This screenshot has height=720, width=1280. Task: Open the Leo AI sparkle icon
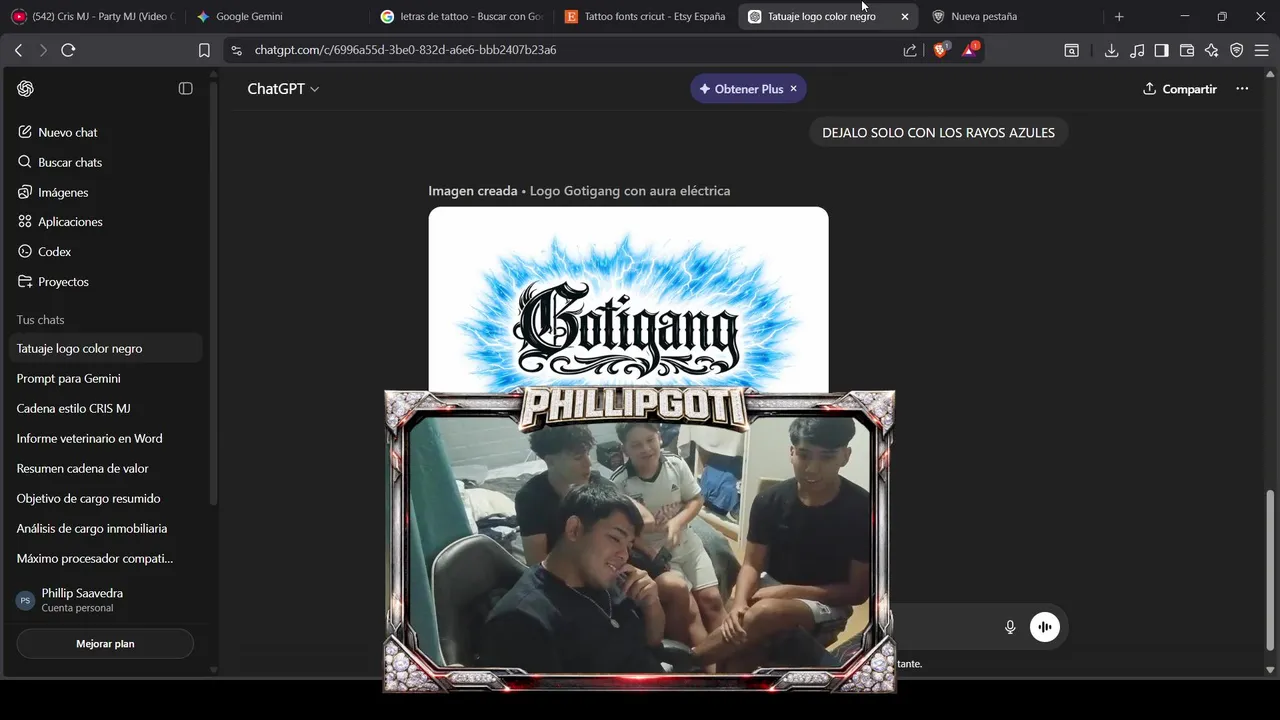click(1212, 50)
